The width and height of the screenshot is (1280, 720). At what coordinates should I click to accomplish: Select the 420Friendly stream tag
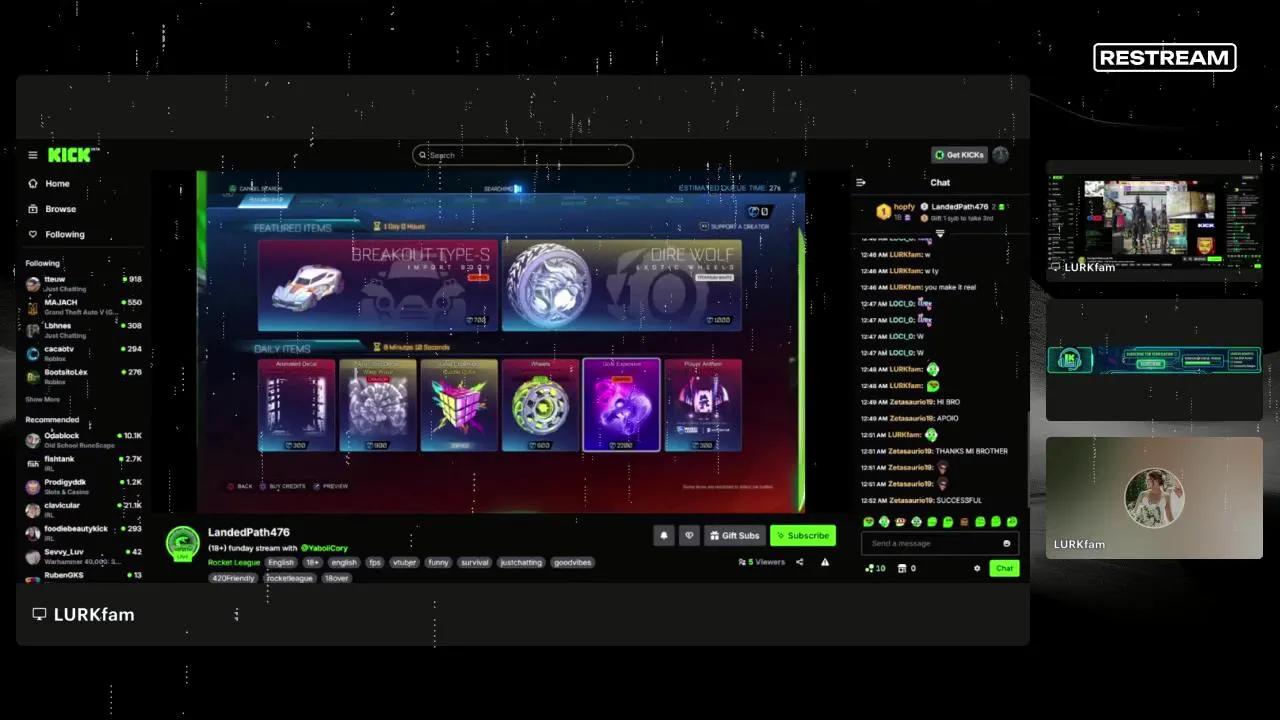tap(234, 578)
